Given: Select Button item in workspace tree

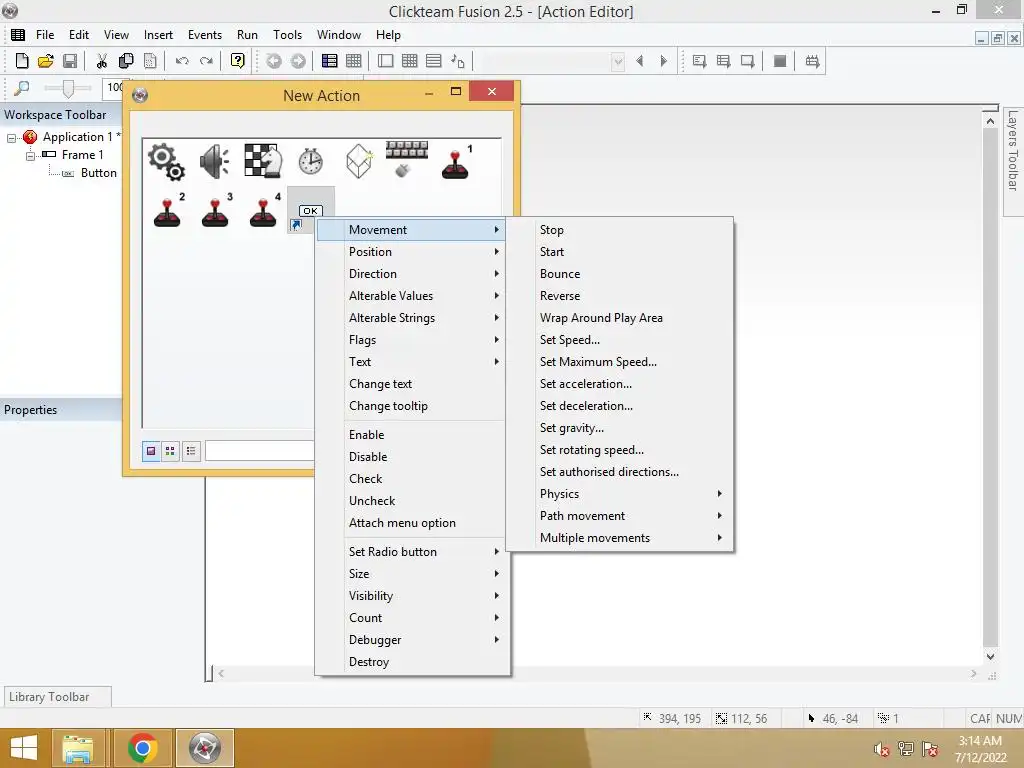Looking at the screenshot, I should [99, 173].
